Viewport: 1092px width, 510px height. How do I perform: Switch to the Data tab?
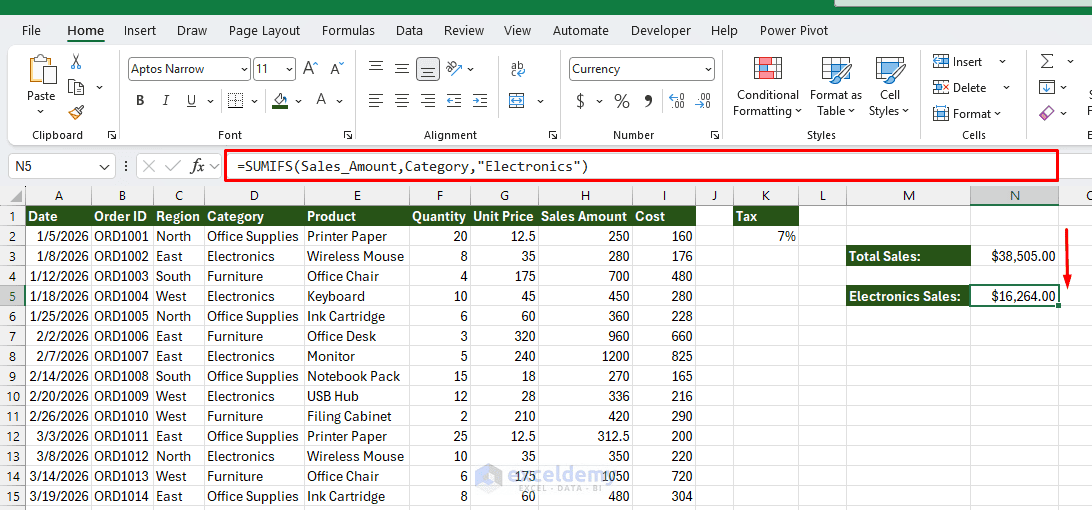[x=410, y=31]
